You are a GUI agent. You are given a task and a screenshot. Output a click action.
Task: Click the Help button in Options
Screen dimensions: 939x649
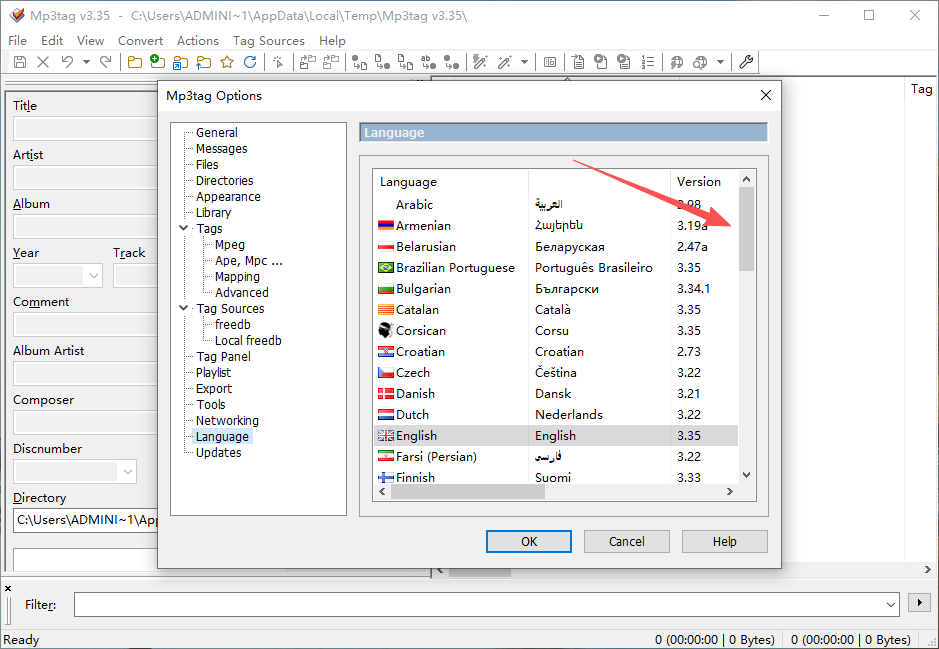click(x=725, y=541)
